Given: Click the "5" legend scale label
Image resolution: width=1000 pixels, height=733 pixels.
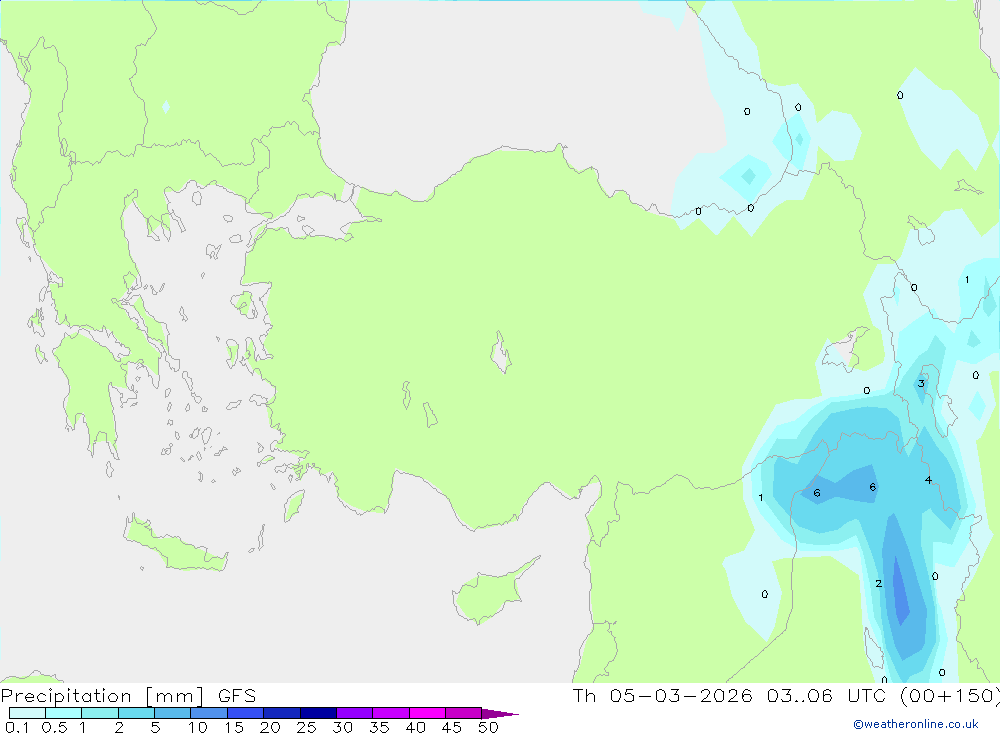Looking at the screenshot, I should pyautogui.click(x=155, y=727).
